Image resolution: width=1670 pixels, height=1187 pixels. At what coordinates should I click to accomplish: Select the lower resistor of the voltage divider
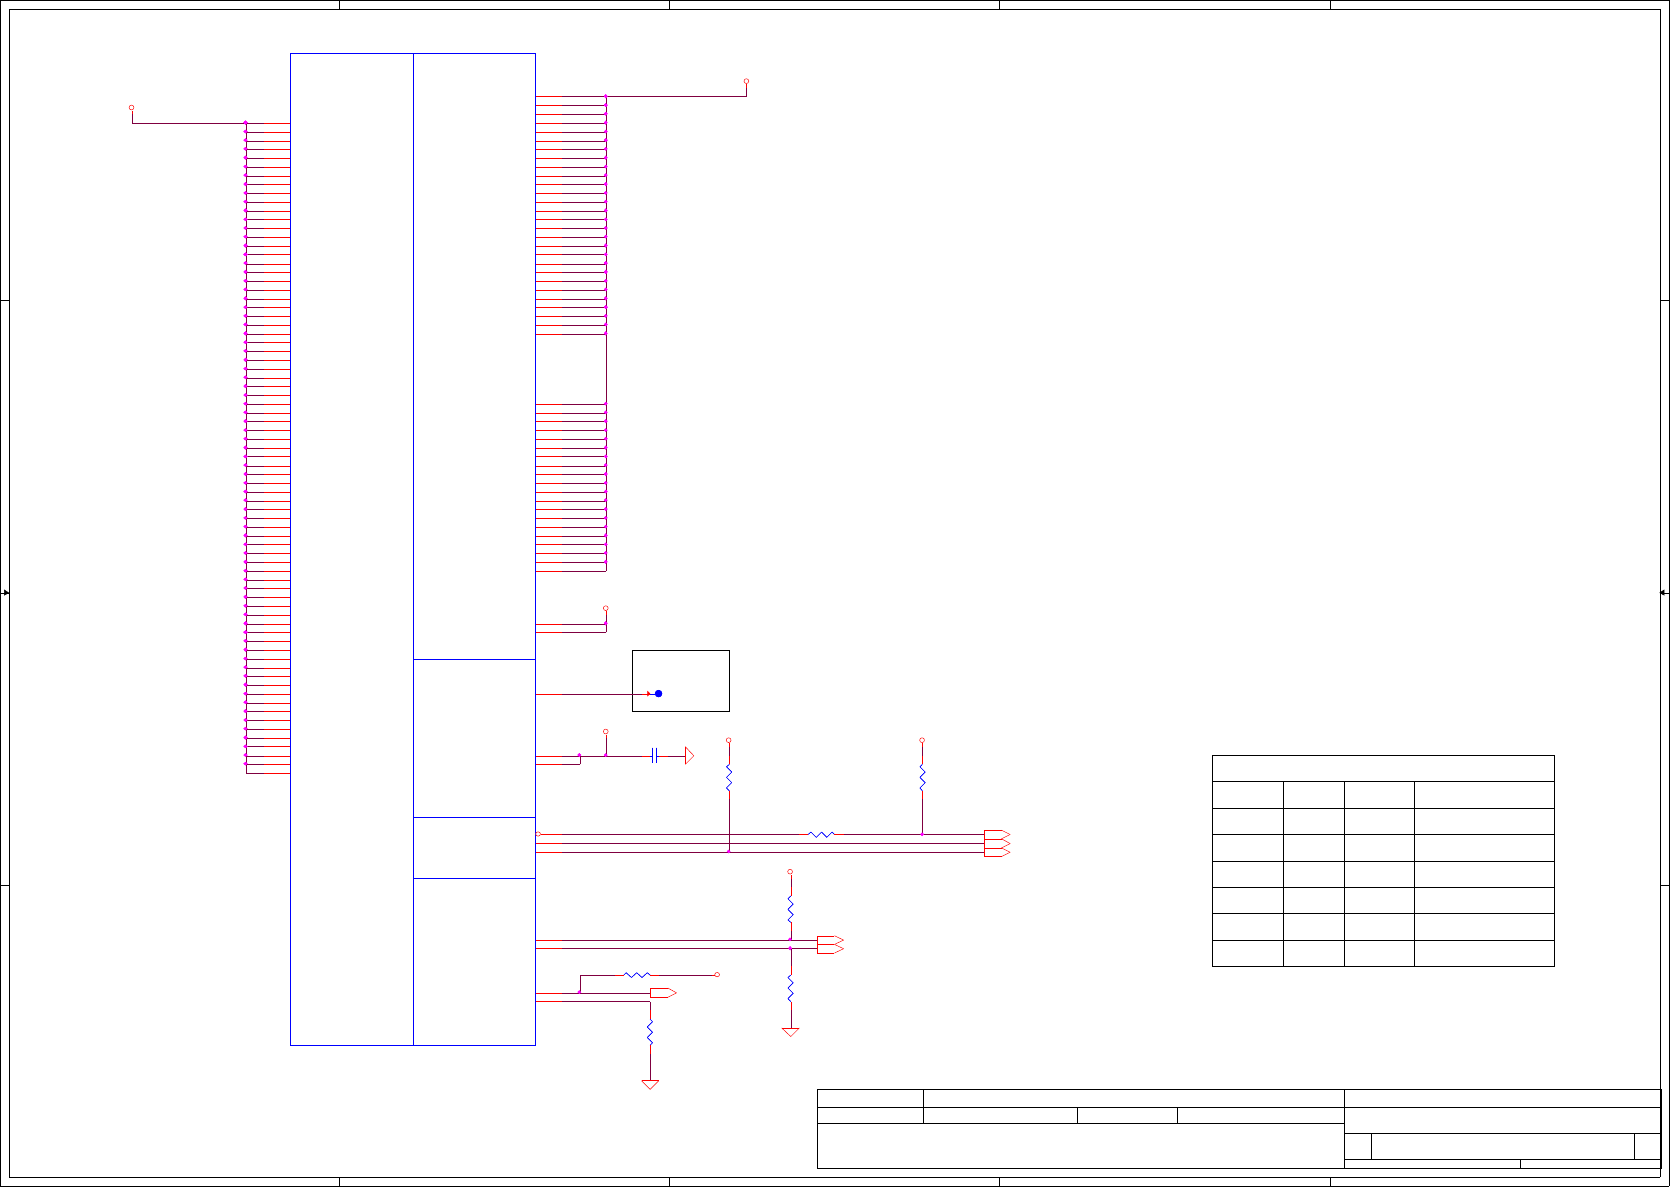[x=790, y=988]
